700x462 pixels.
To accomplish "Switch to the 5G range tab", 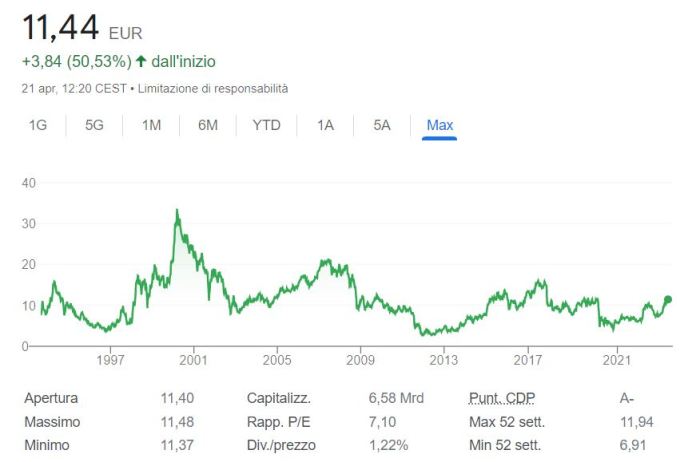I will point(94,125).
